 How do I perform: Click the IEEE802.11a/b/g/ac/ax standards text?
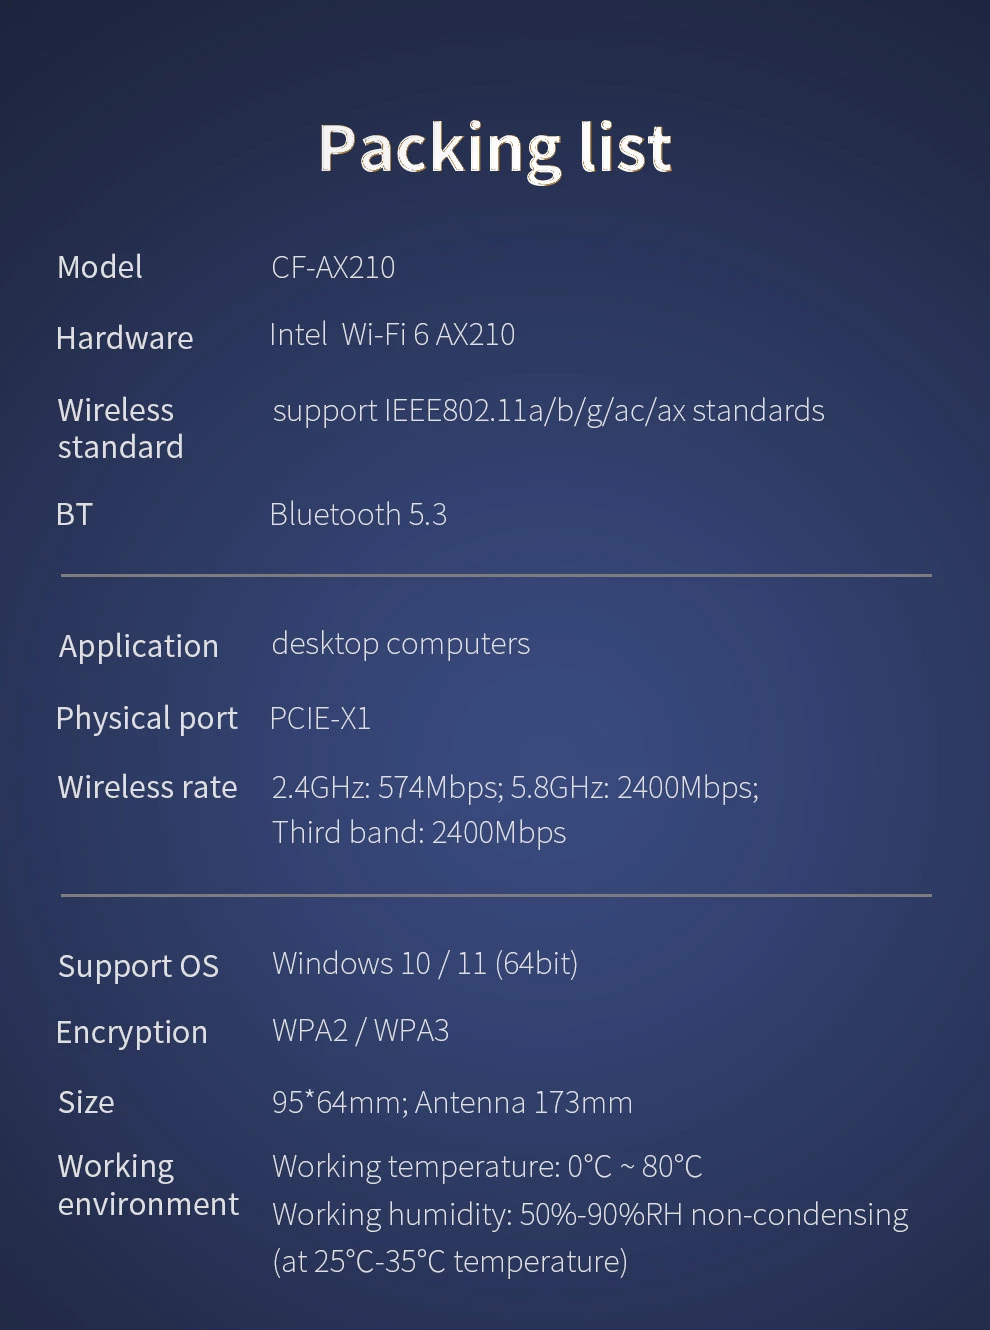pyautogui.click(x=604, y=411)
